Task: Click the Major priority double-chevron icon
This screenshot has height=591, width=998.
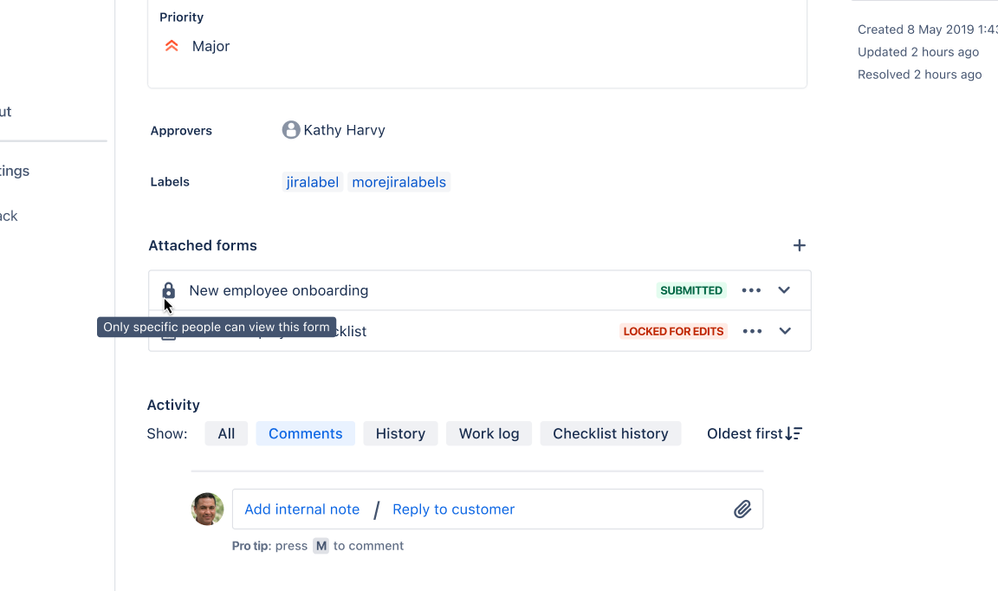Action: pos(171,46)
